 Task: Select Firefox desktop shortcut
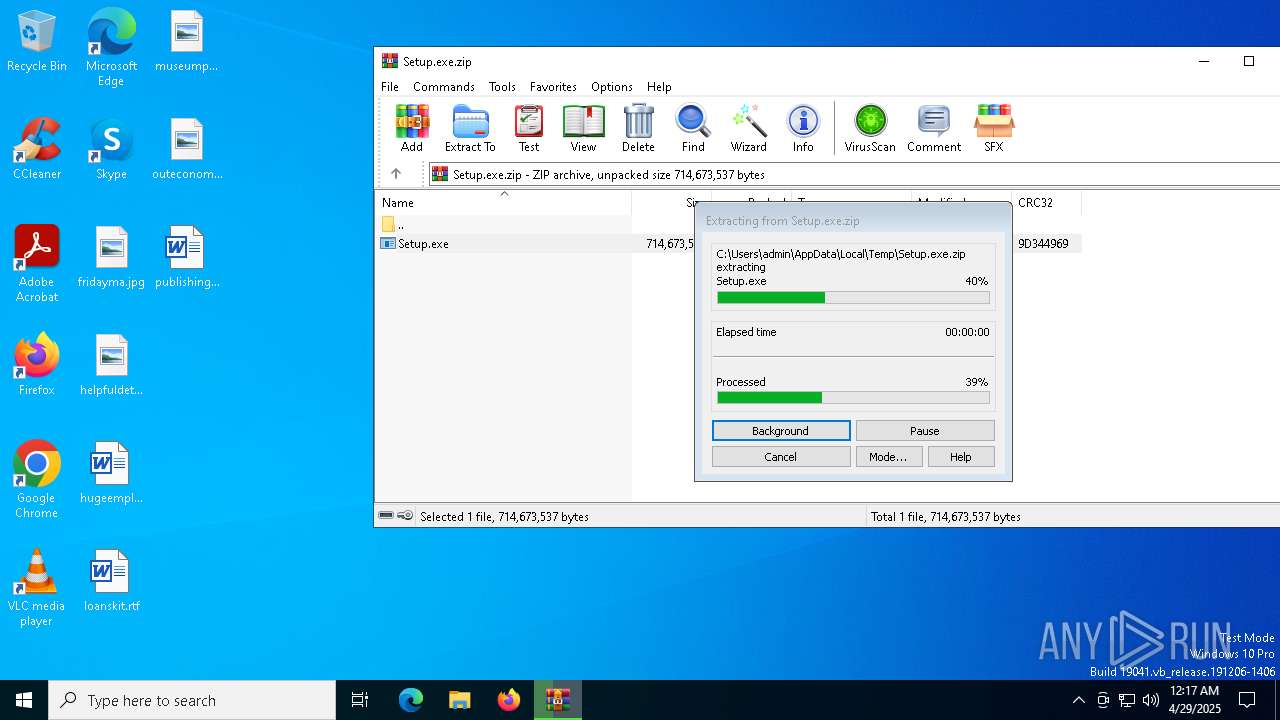37,365
